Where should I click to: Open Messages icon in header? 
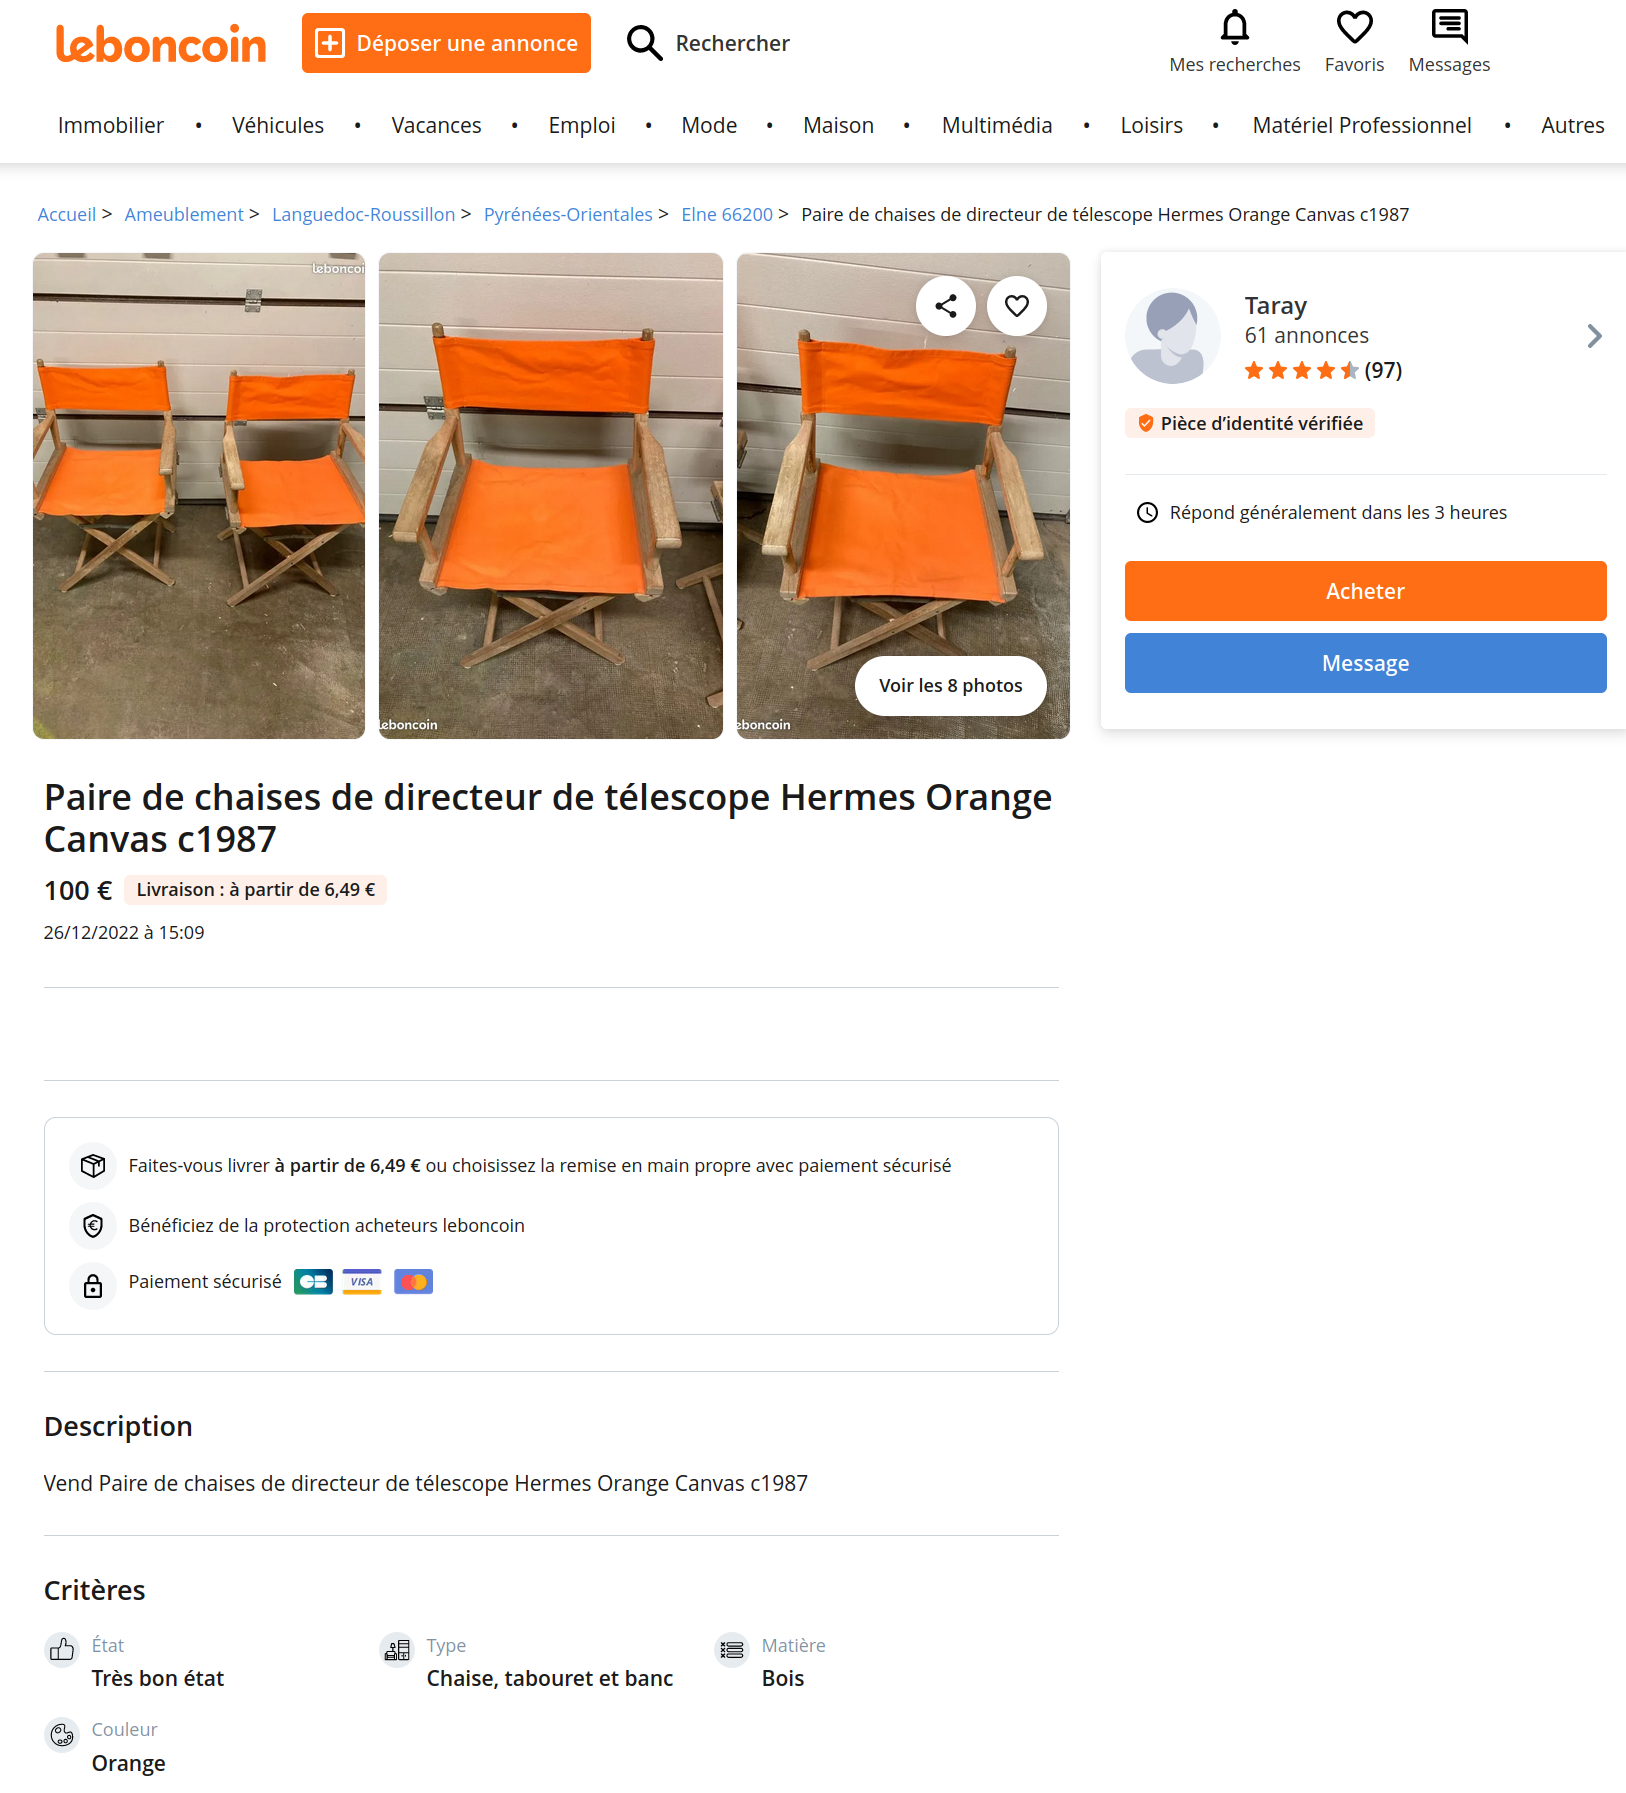[x=1449, y=27]
